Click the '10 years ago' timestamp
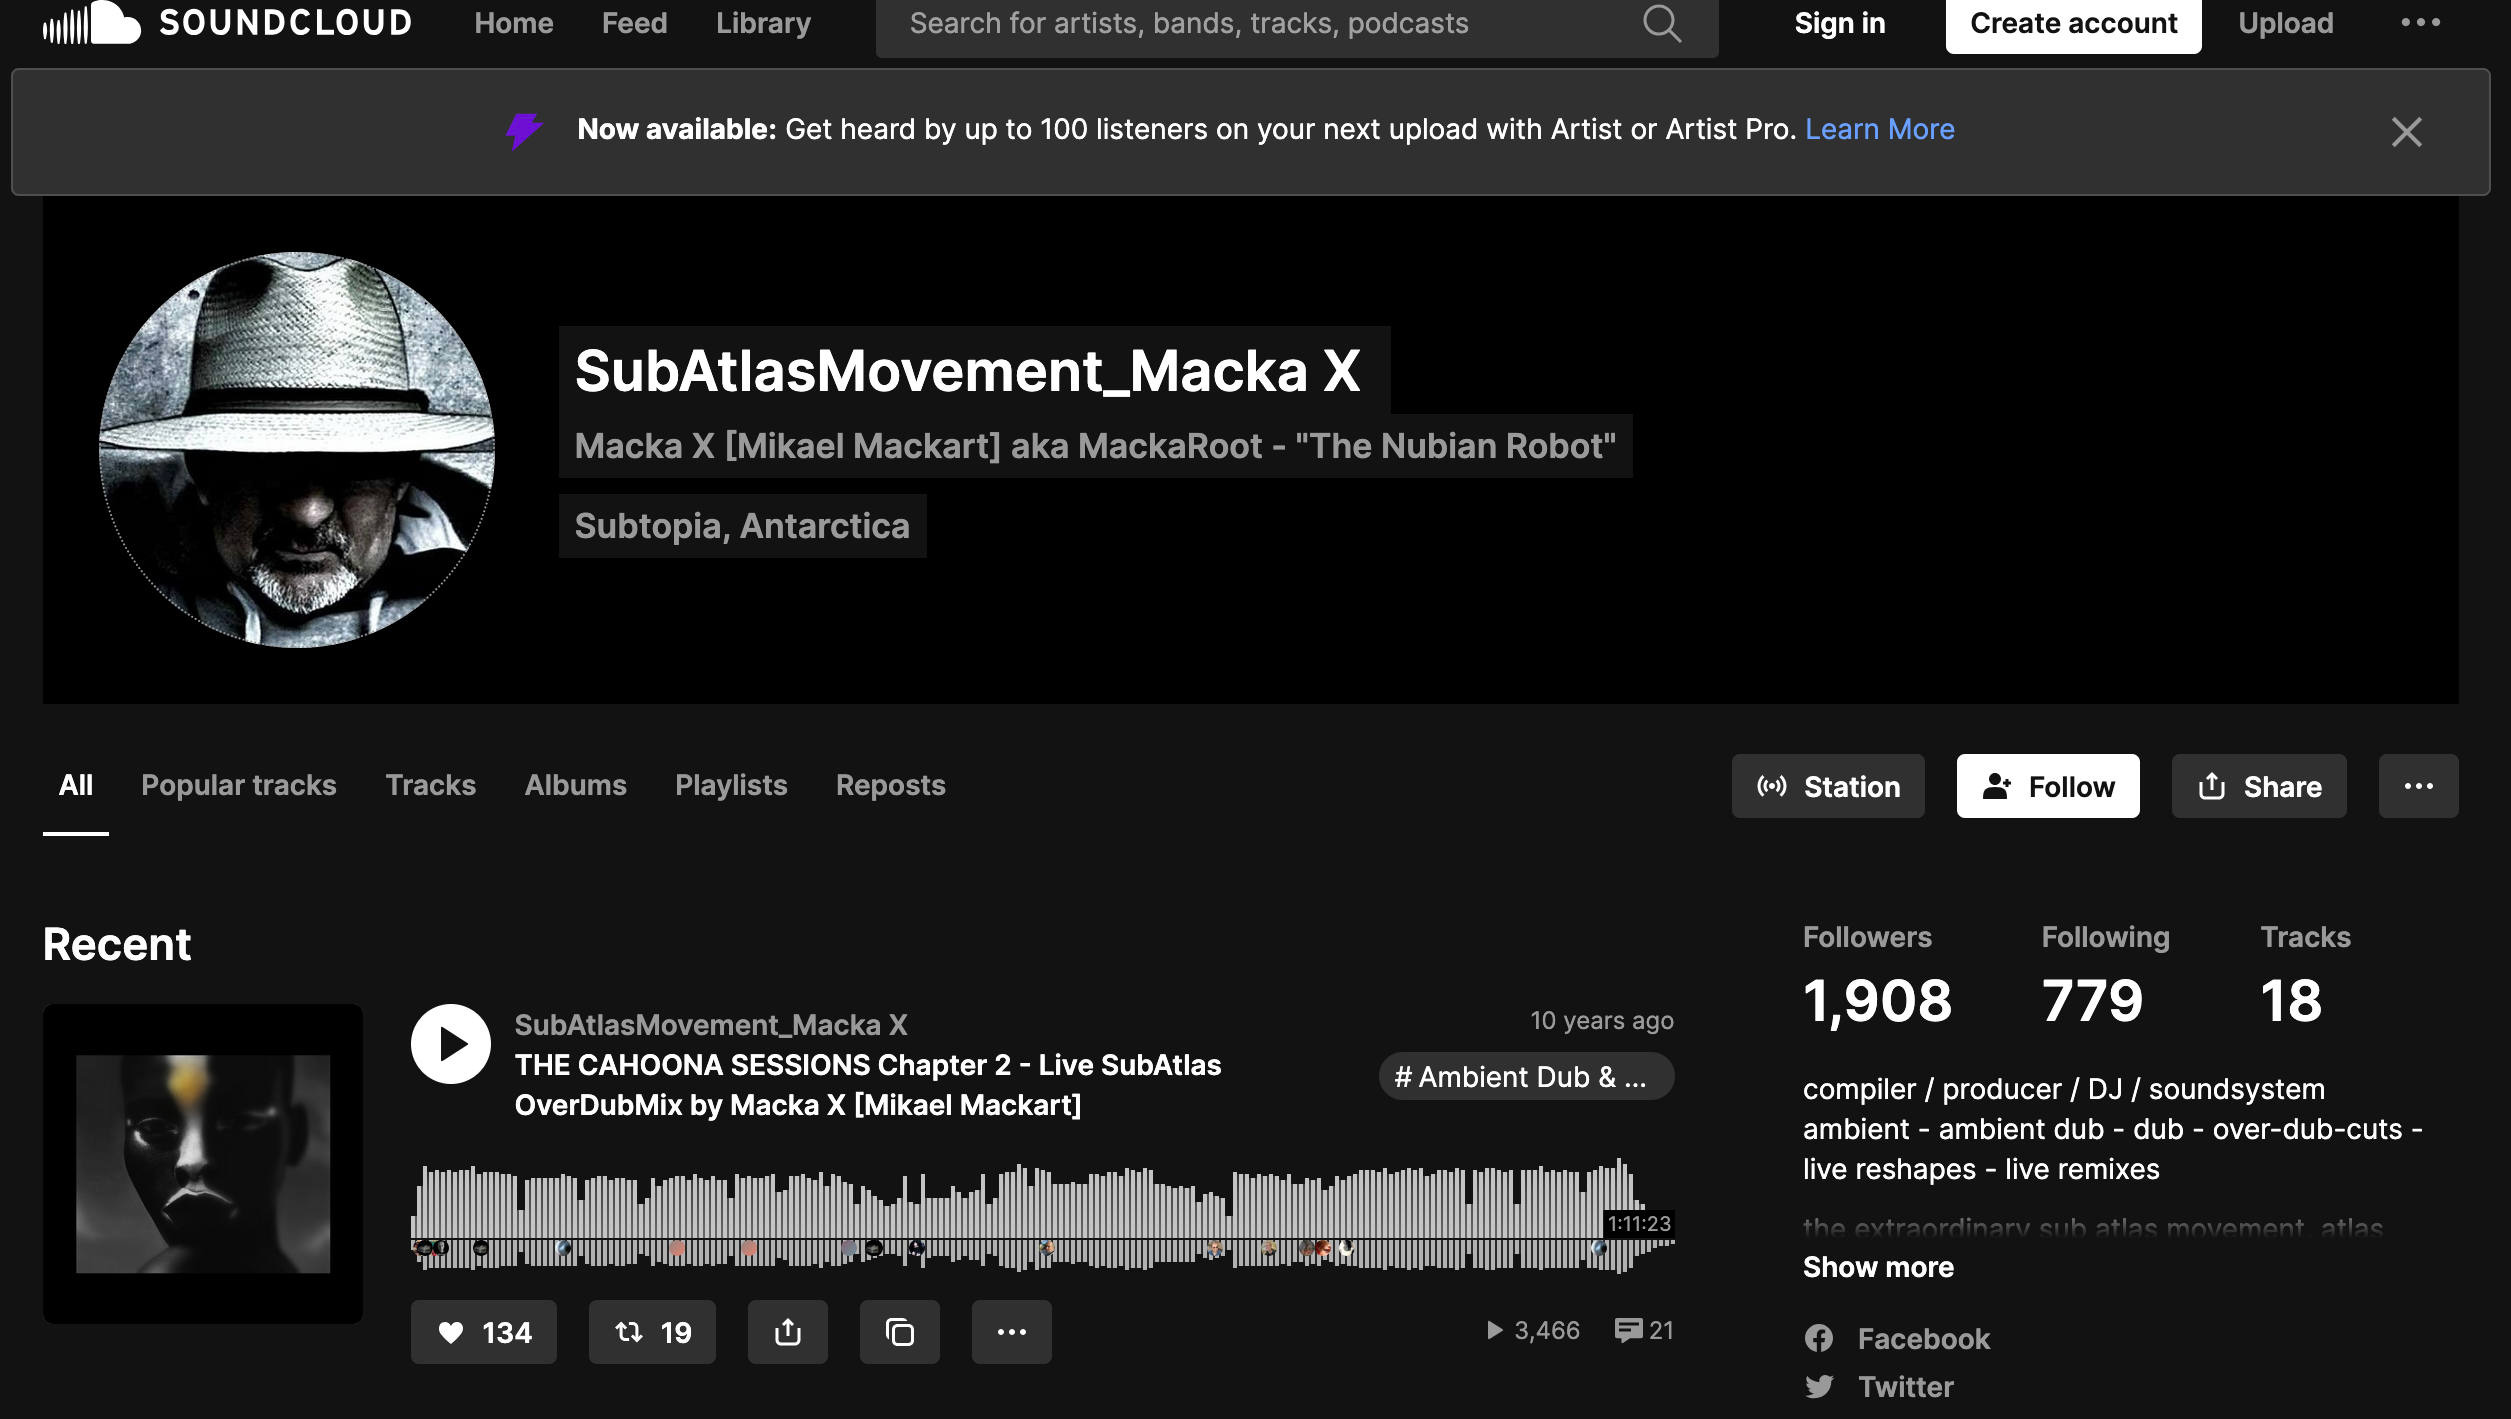 pos(1601,1021)
